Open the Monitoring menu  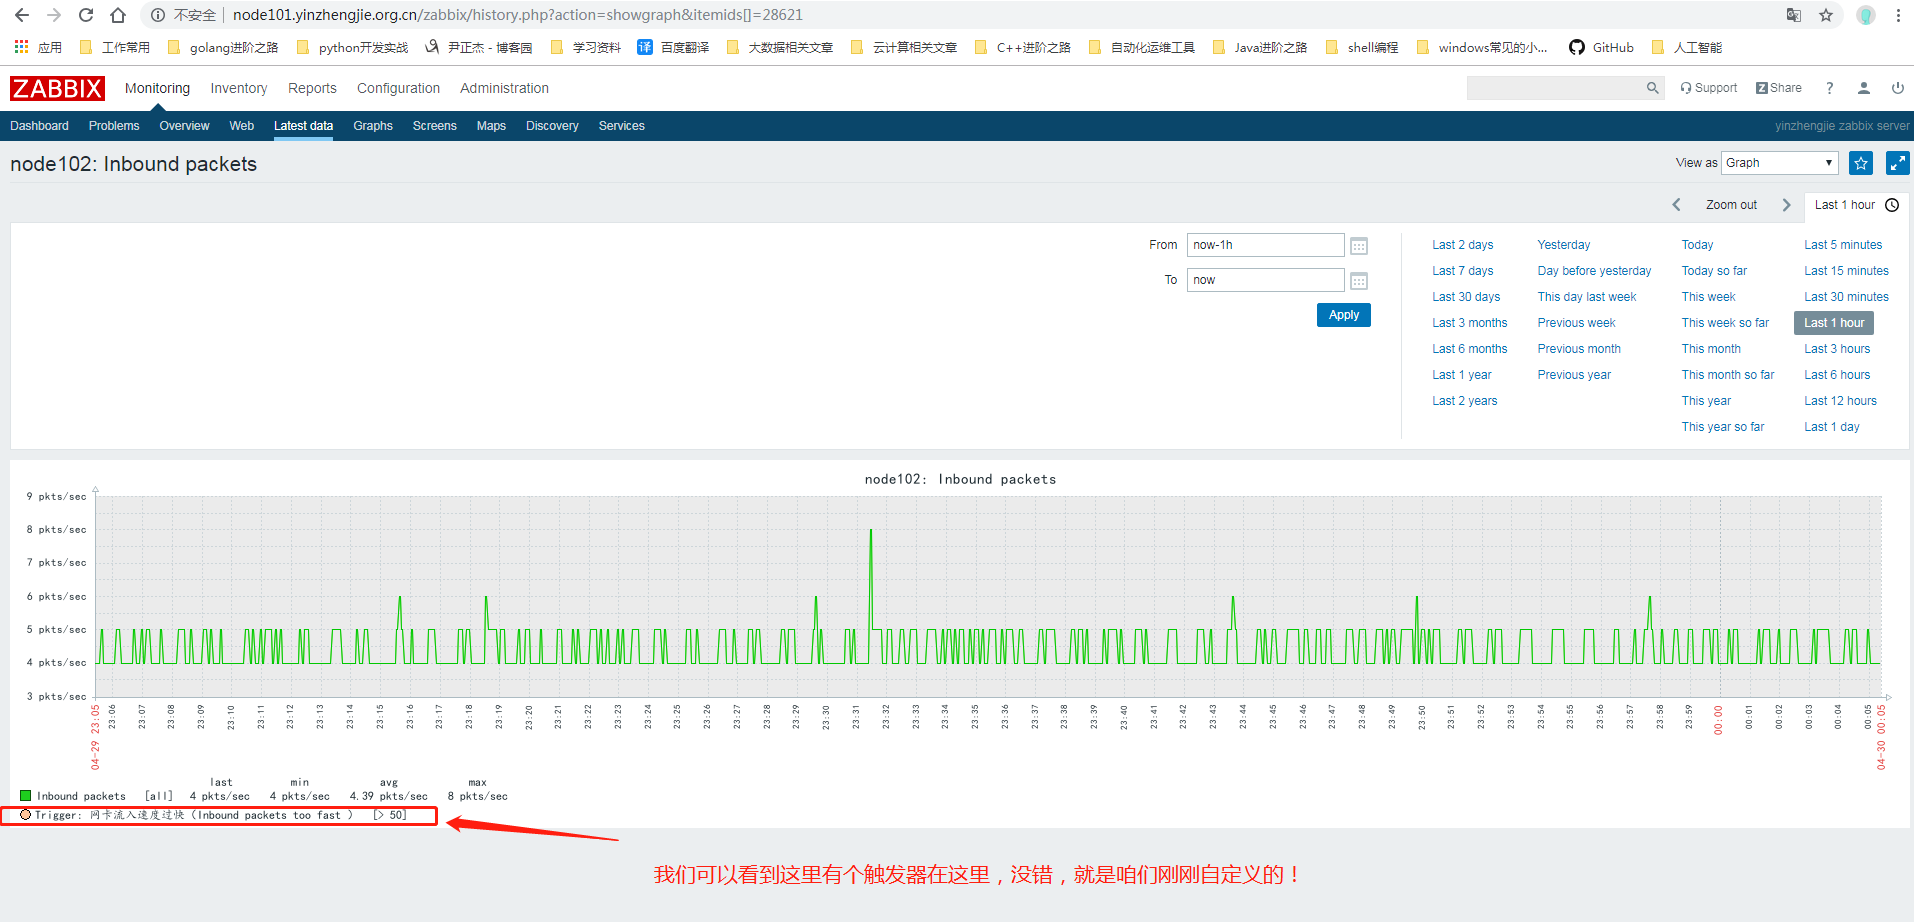click(x=157, y=88)
